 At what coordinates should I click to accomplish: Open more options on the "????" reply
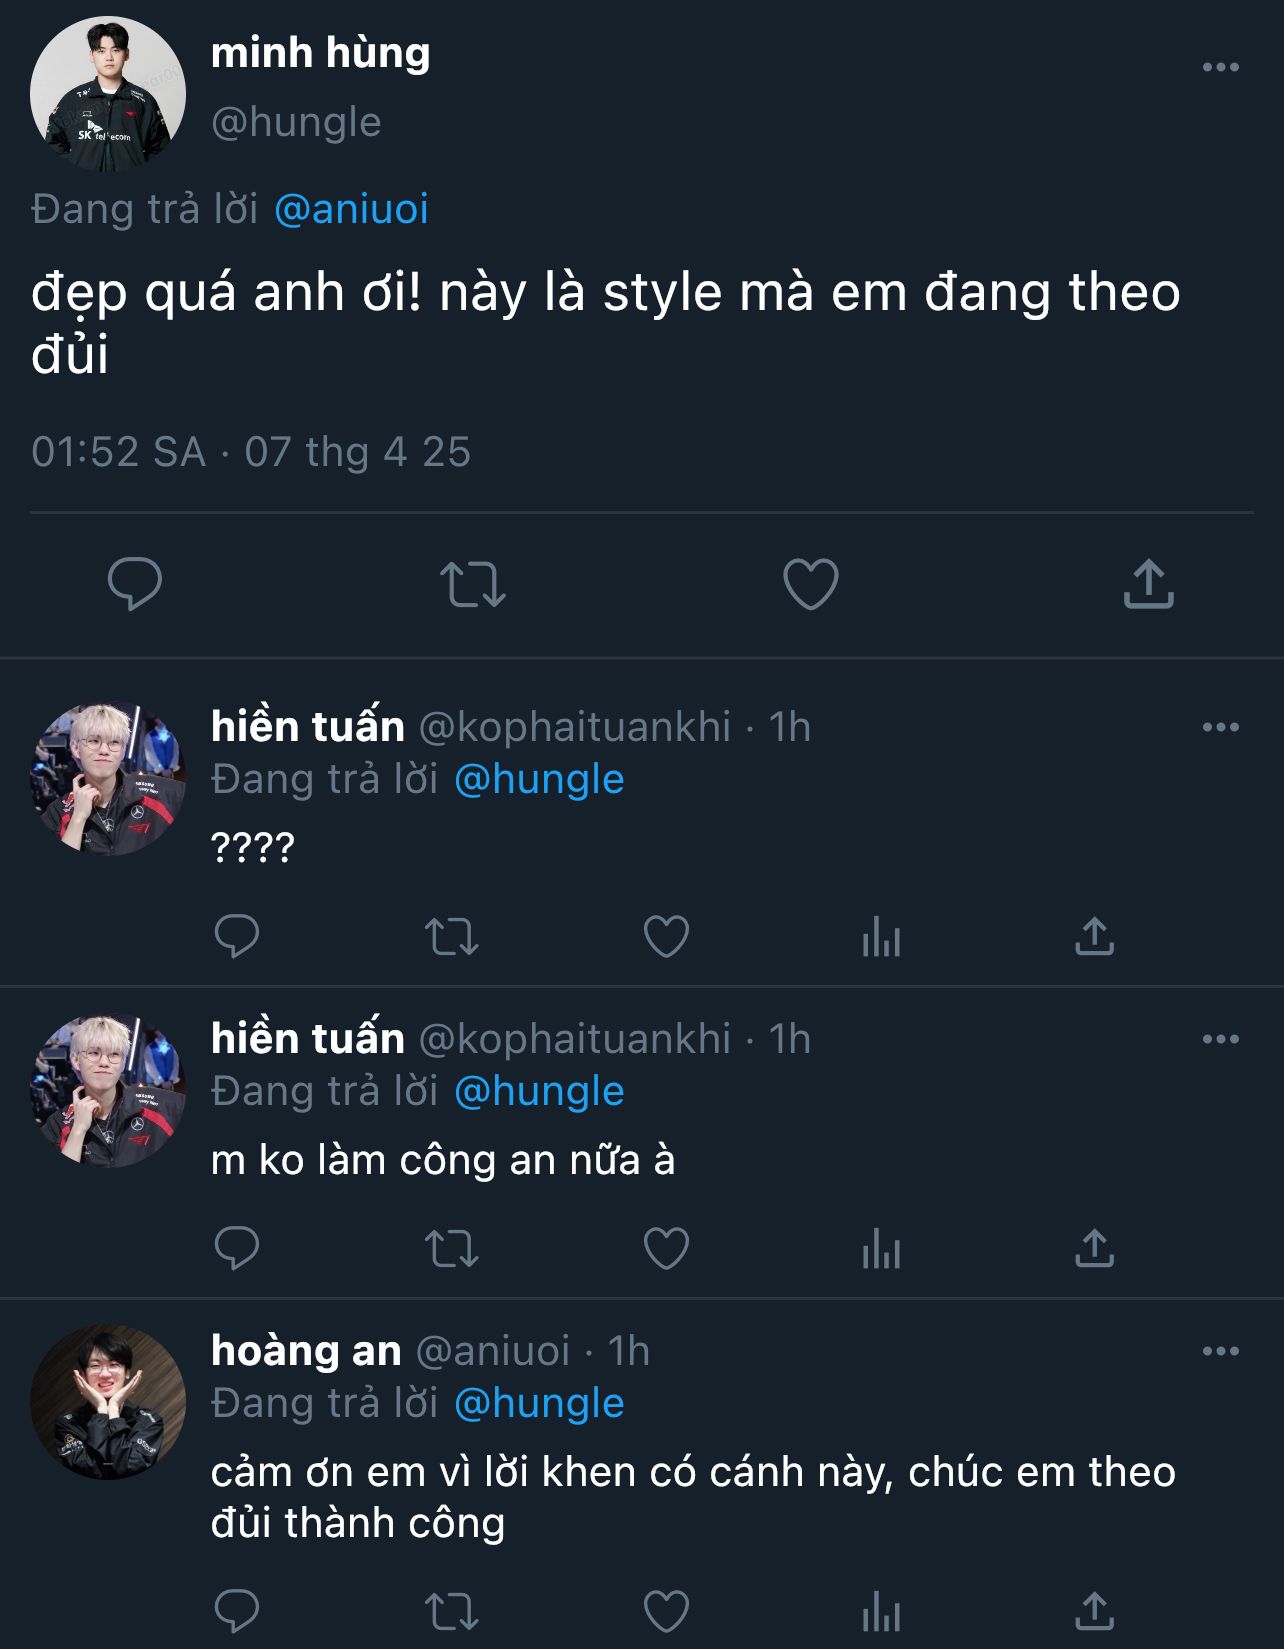tap(1220, 727)
